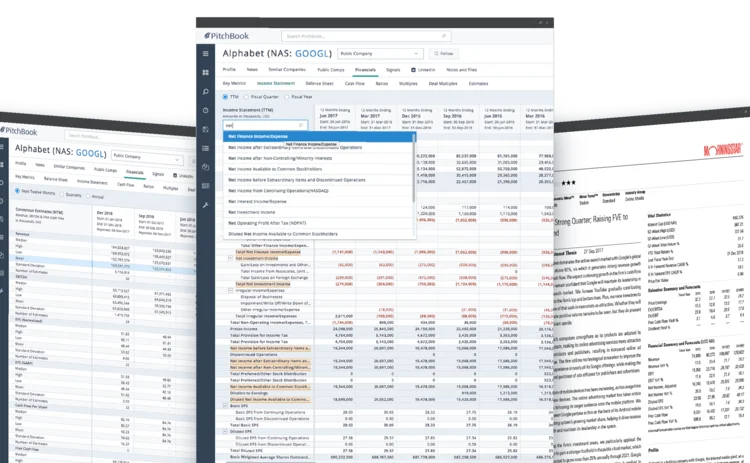The image size is (750, 463).
Task: Choose Net Investment Income suggestion
Action: point(318,212)
